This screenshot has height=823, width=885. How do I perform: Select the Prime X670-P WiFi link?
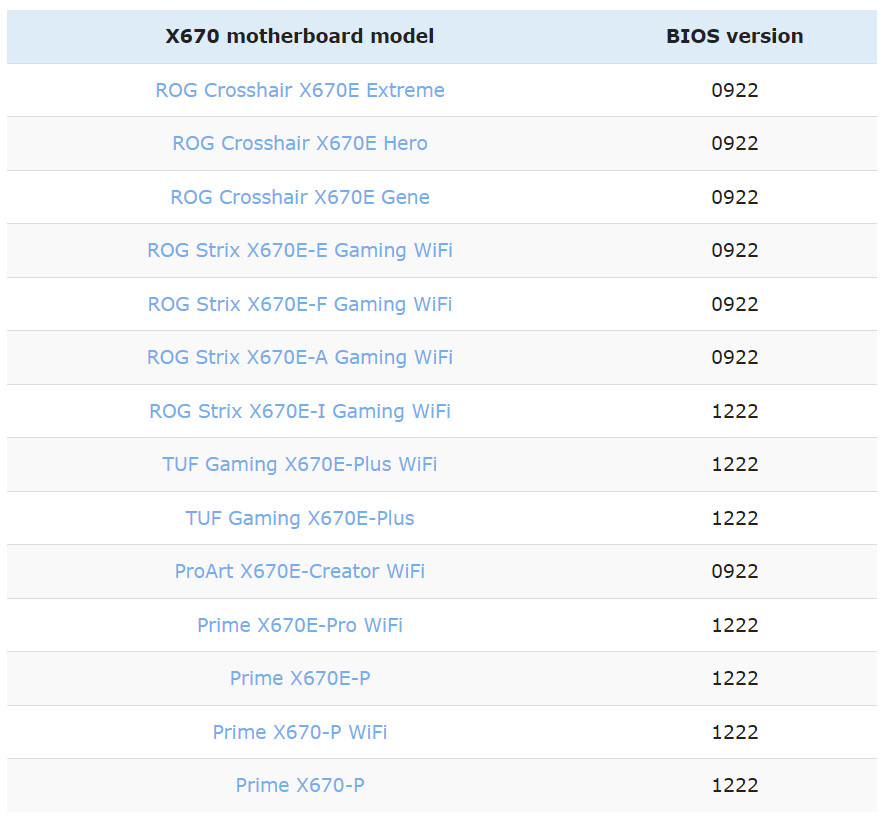[300, 732]
